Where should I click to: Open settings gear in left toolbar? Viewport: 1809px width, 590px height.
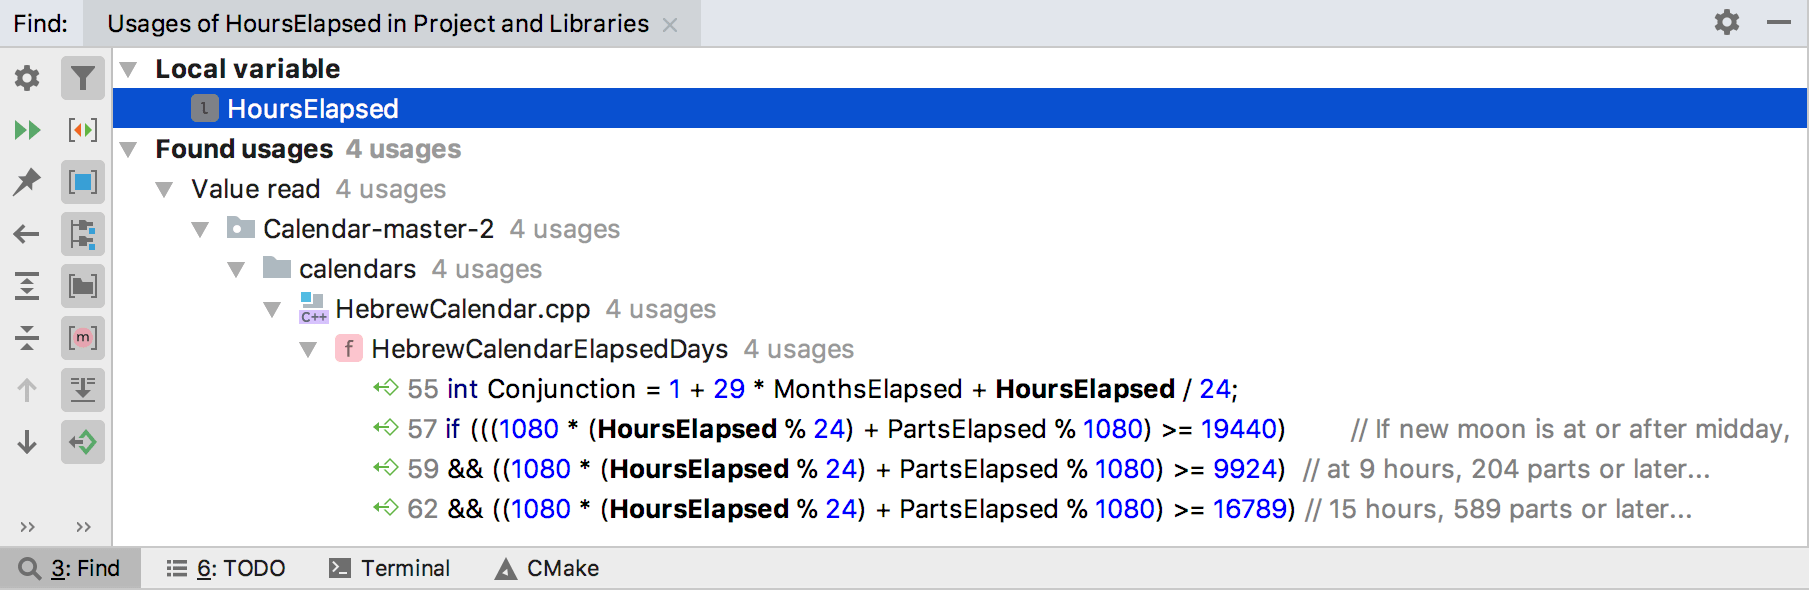pos(27,78)
